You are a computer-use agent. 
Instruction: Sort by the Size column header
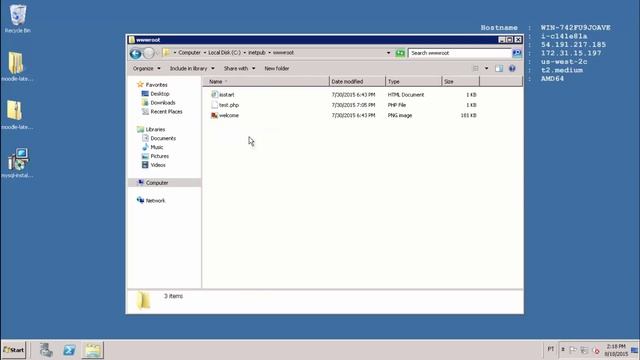[x=461, y=82]
